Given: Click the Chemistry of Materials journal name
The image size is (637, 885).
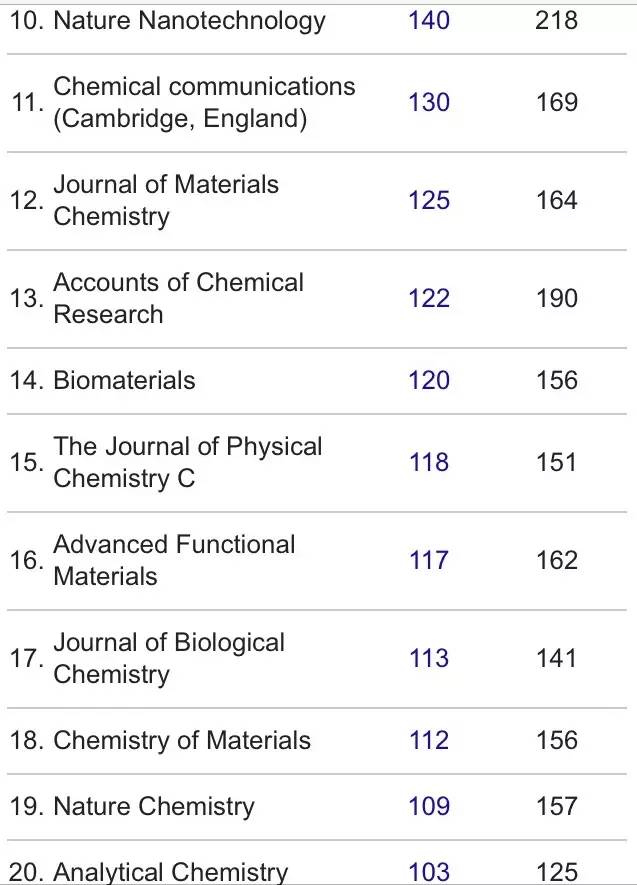Looking at the screenshot, I should click(x=181, y=740).
